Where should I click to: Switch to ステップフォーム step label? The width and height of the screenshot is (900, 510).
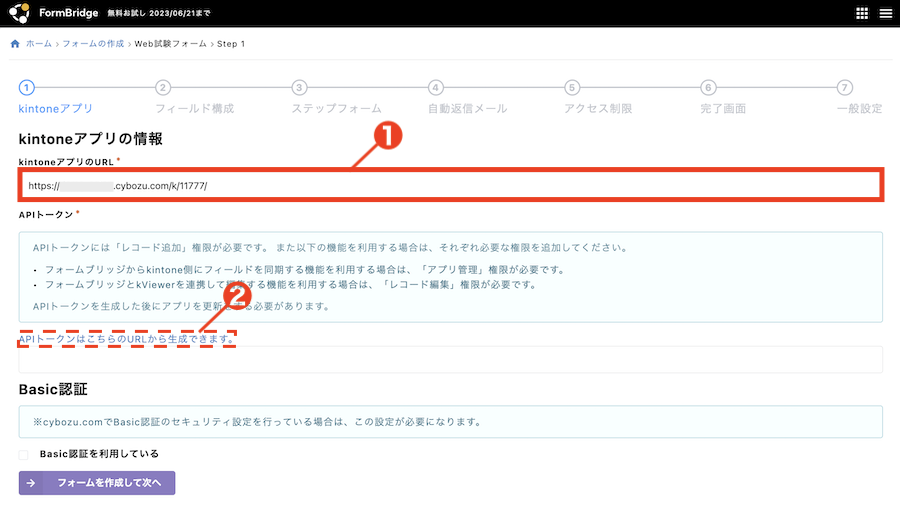tap(336, 108)
